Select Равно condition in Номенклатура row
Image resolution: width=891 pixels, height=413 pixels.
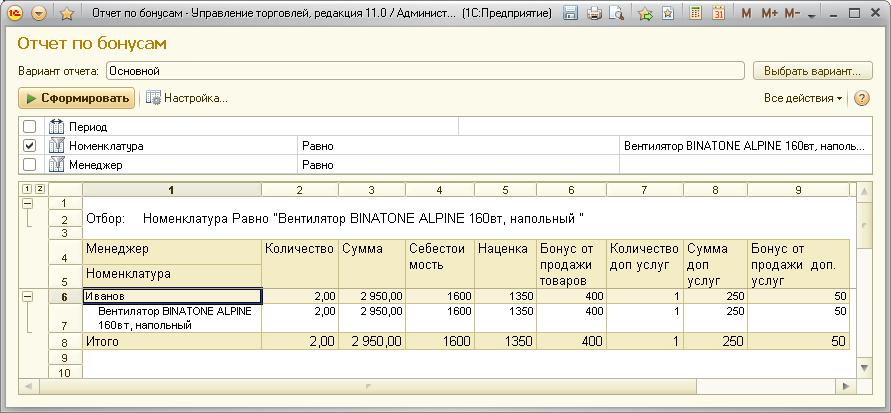tap(458, 146)
